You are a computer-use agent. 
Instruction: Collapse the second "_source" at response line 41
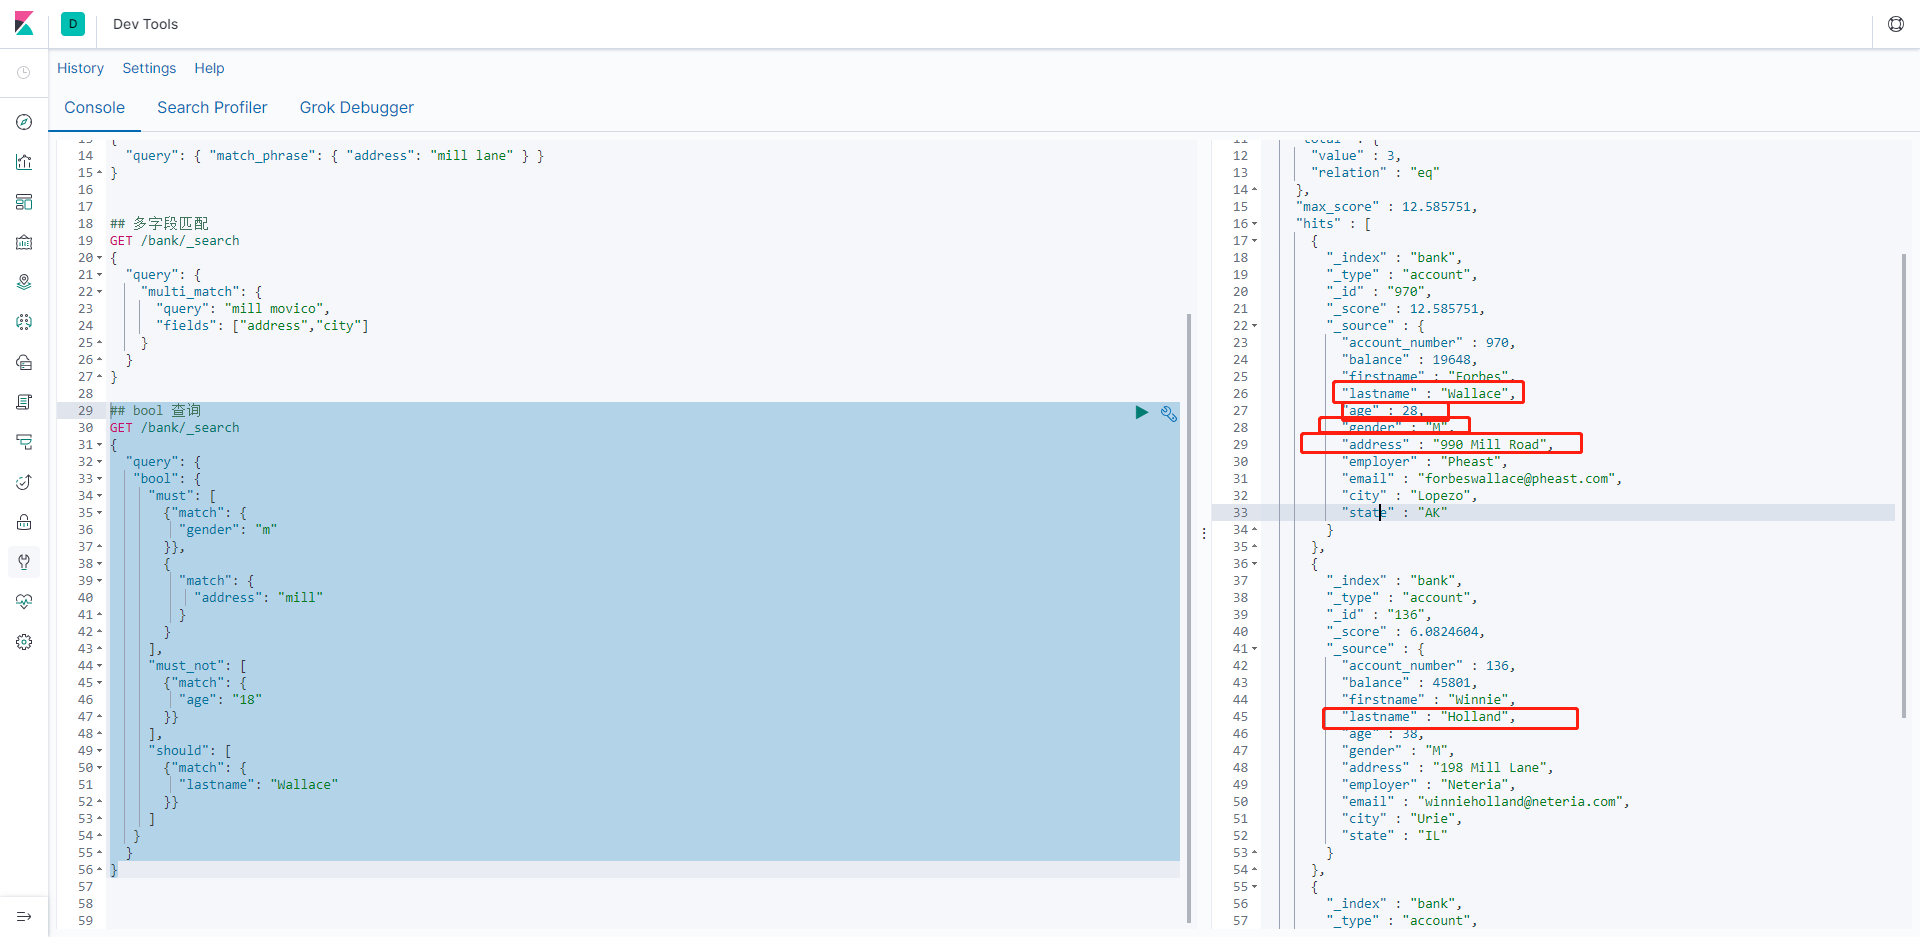1254,649
